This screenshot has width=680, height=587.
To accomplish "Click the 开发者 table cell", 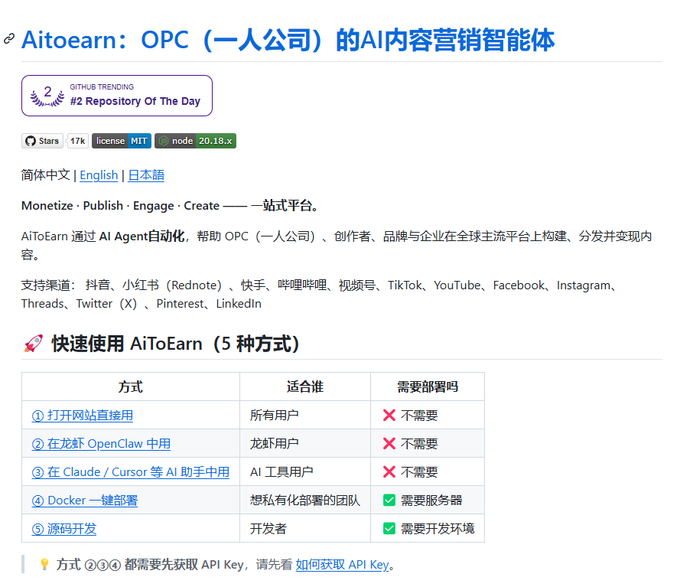I will pyautogui.click(x=305, y=528).
